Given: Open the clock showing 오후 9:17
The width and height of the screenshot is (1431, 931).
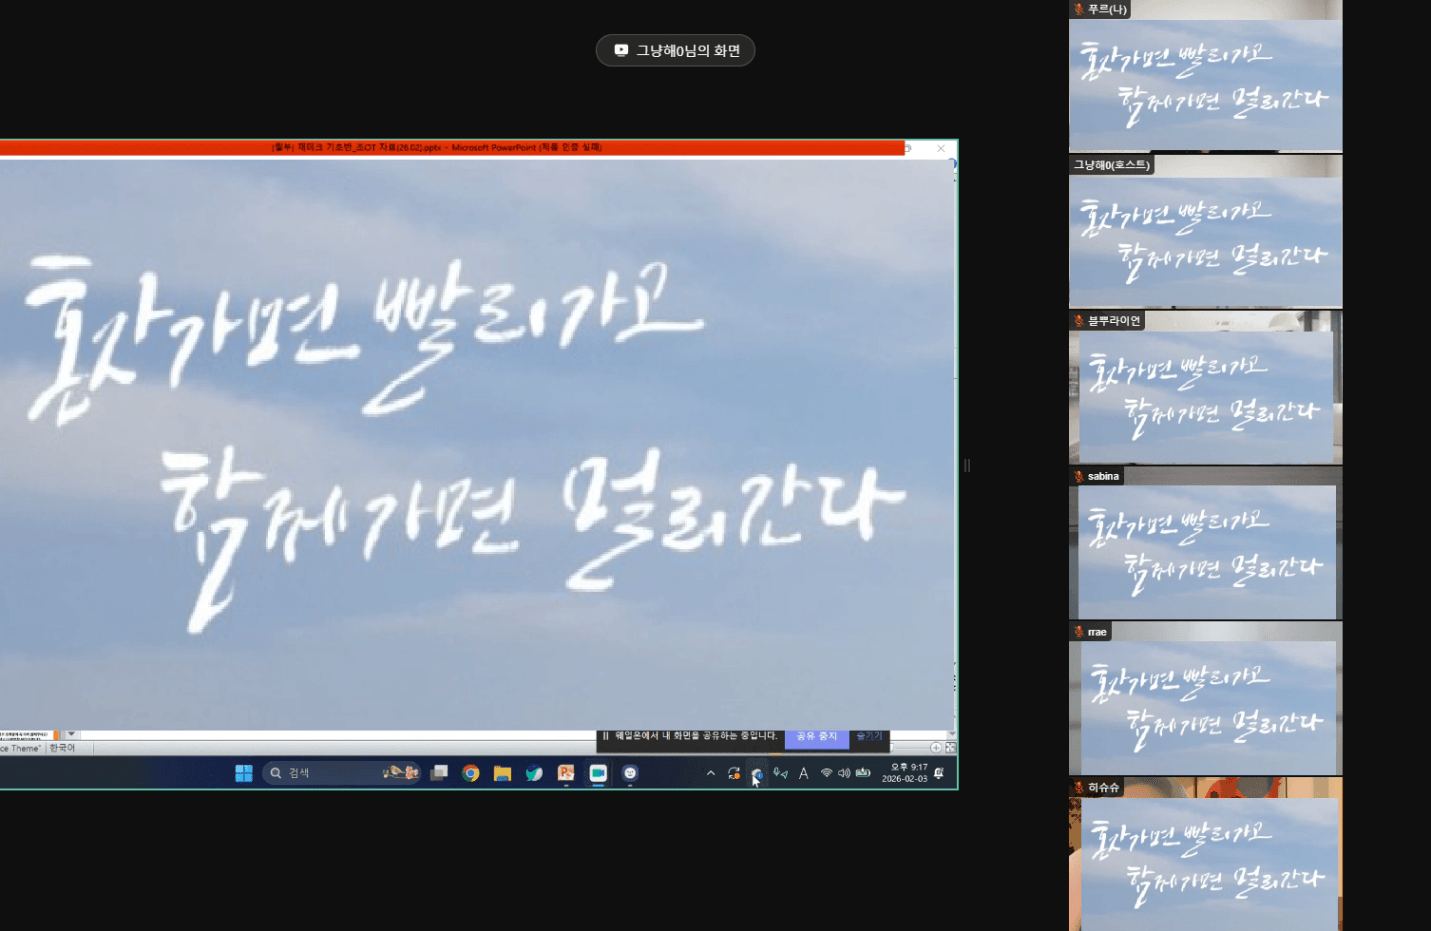Looking at the screenshot, I should pyautogui.click(x=905, y=773).
